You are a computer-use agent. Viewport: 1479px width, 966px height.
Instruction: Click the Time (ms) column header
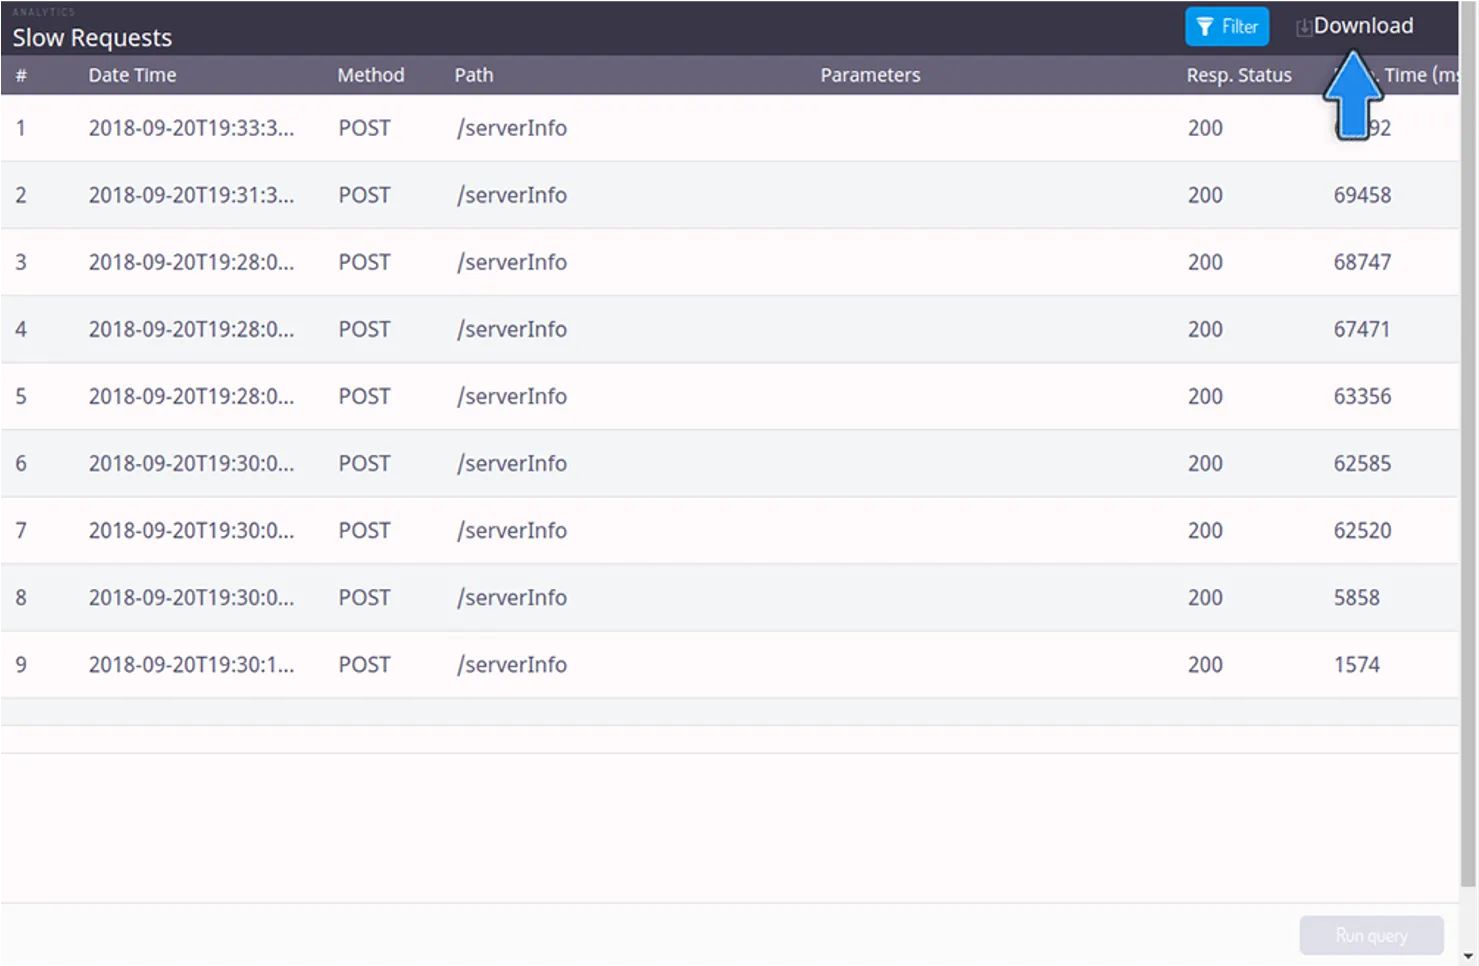click(x=1418, y=75)
